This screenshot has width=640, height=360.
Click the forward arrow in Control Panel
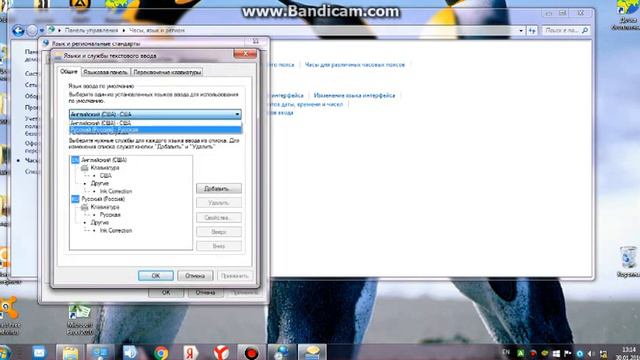[x=32, y=31]
